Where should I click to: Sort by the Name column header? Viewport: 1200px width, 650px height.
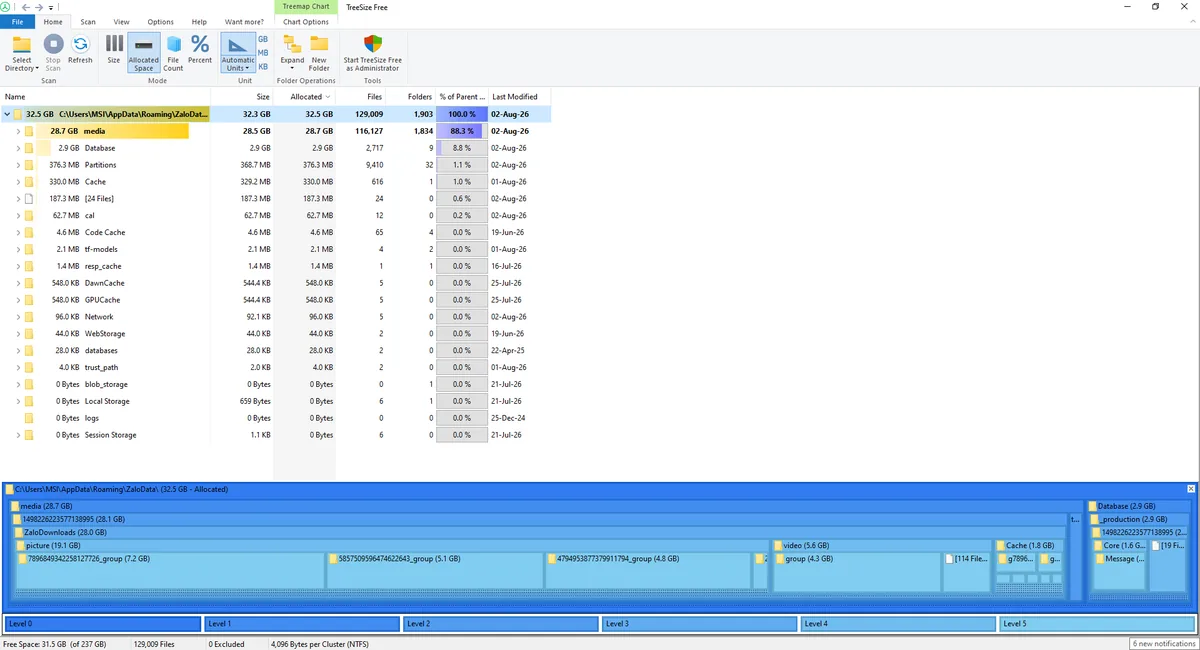pos(105,97)
